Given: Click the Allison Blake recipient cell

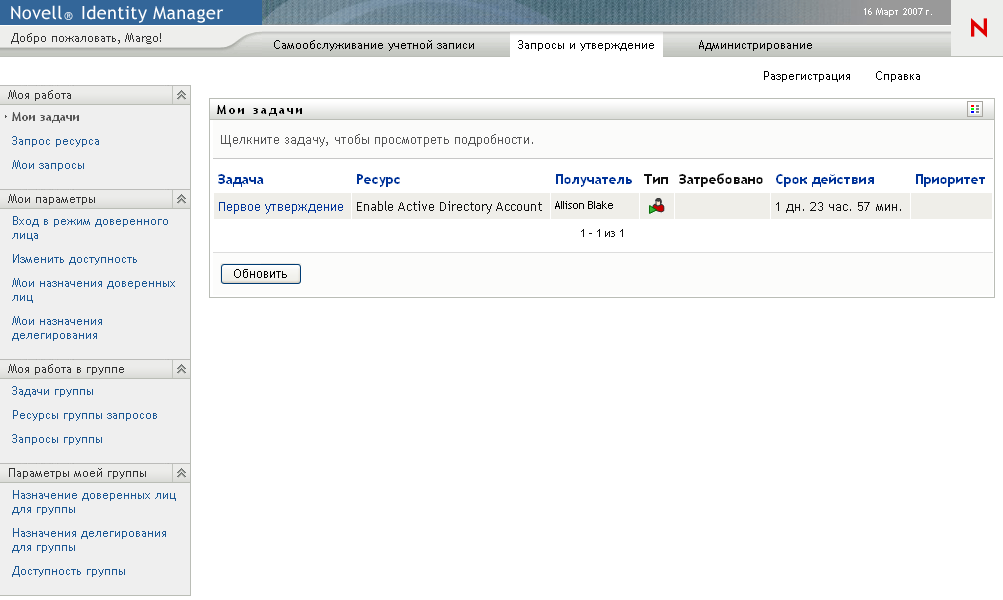Looking at the screenshot, I should tap(594, 206).
